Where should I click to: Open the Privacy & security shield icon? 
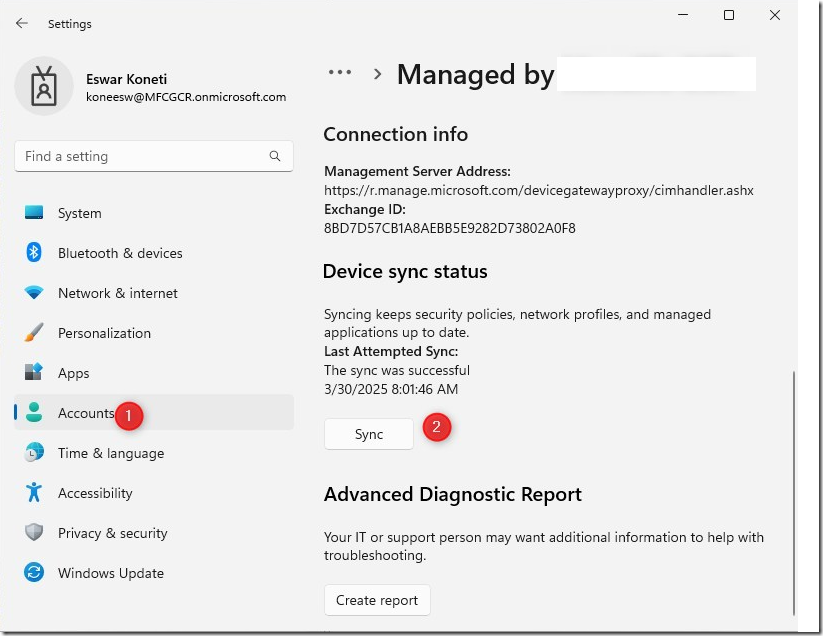(34, 533)
